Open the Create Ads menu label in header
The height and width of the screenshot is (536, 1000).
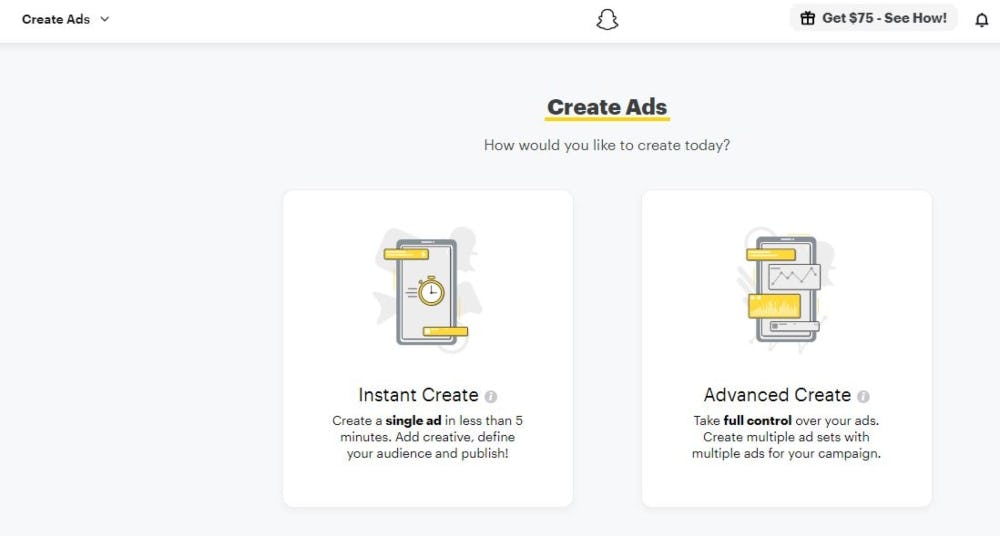[56, 19]
